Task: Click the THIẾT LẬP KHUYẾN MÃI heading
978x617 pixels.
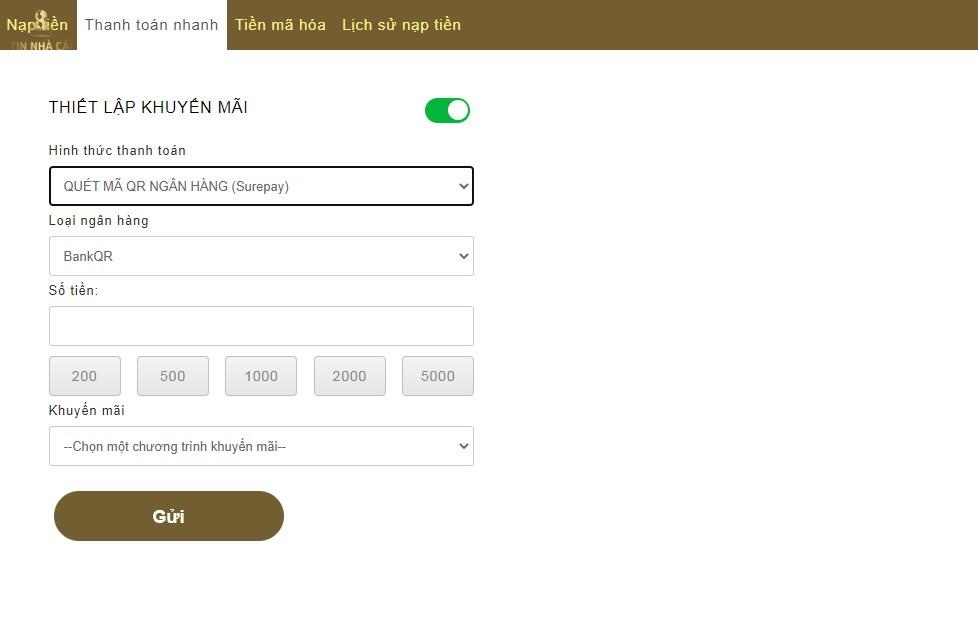Action: (148, 108)
